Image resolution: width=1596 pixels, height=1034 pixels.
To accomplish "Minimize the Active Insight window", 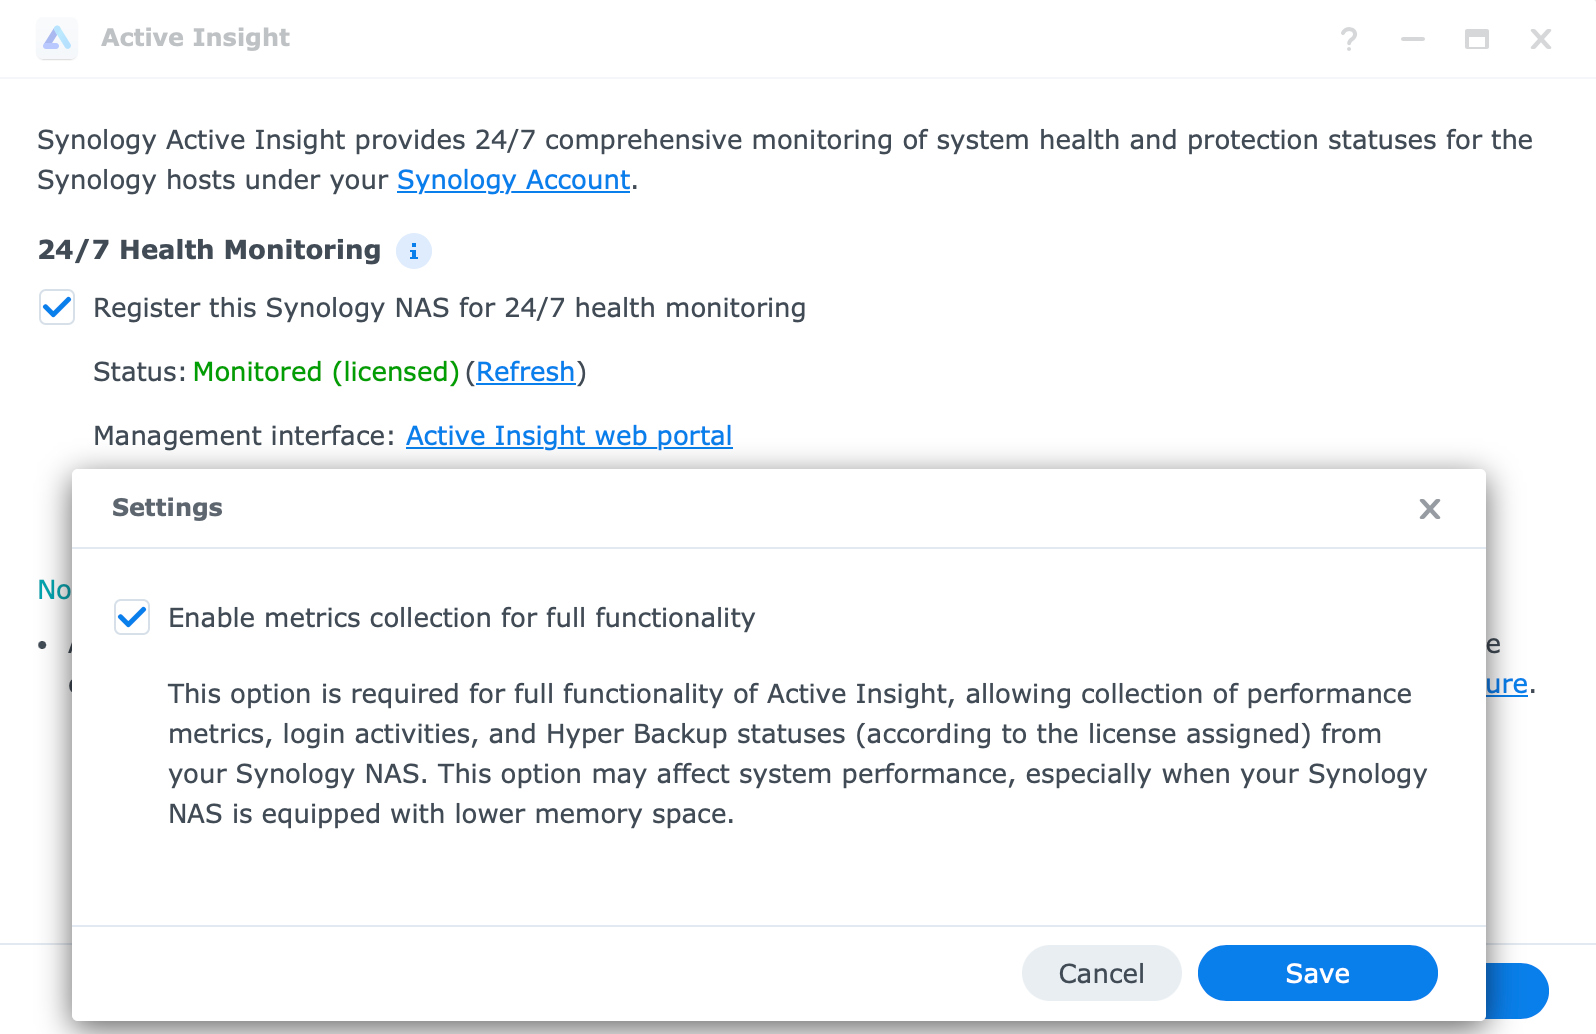I will tap(1413, 39).
